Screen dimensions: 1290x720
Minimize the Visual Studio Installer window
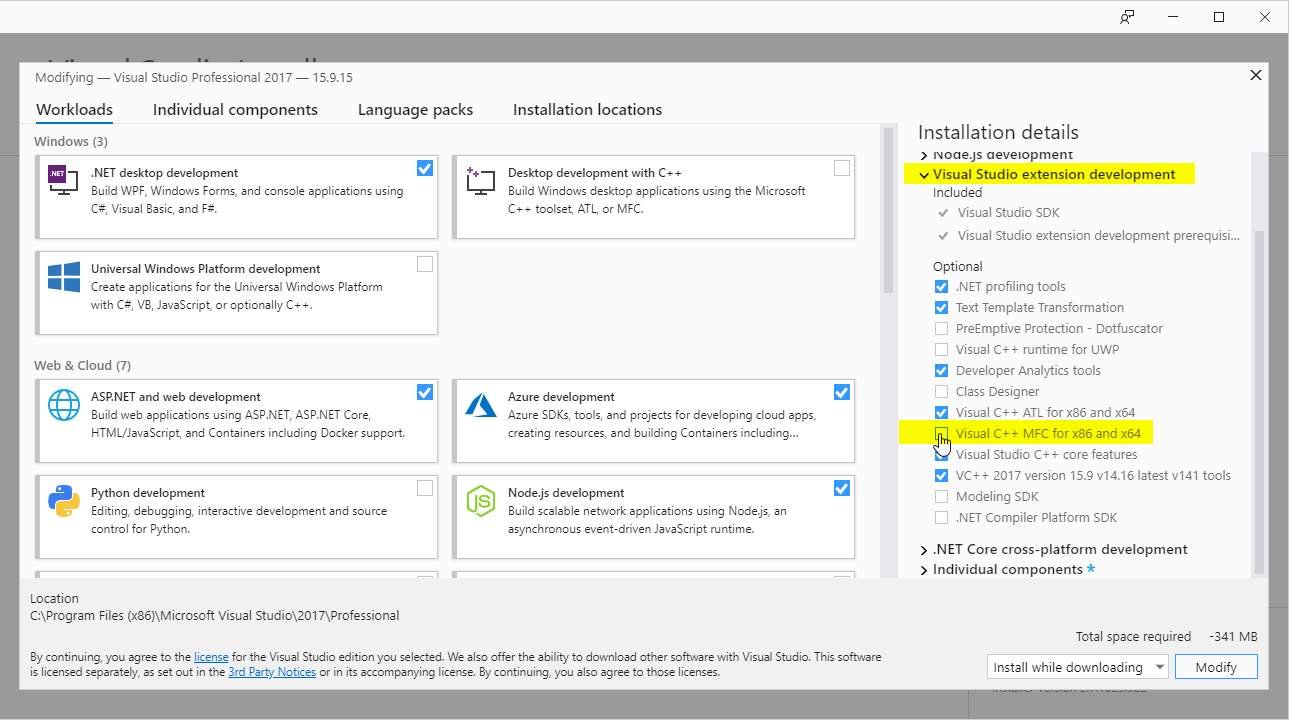tap(1173, 17)
